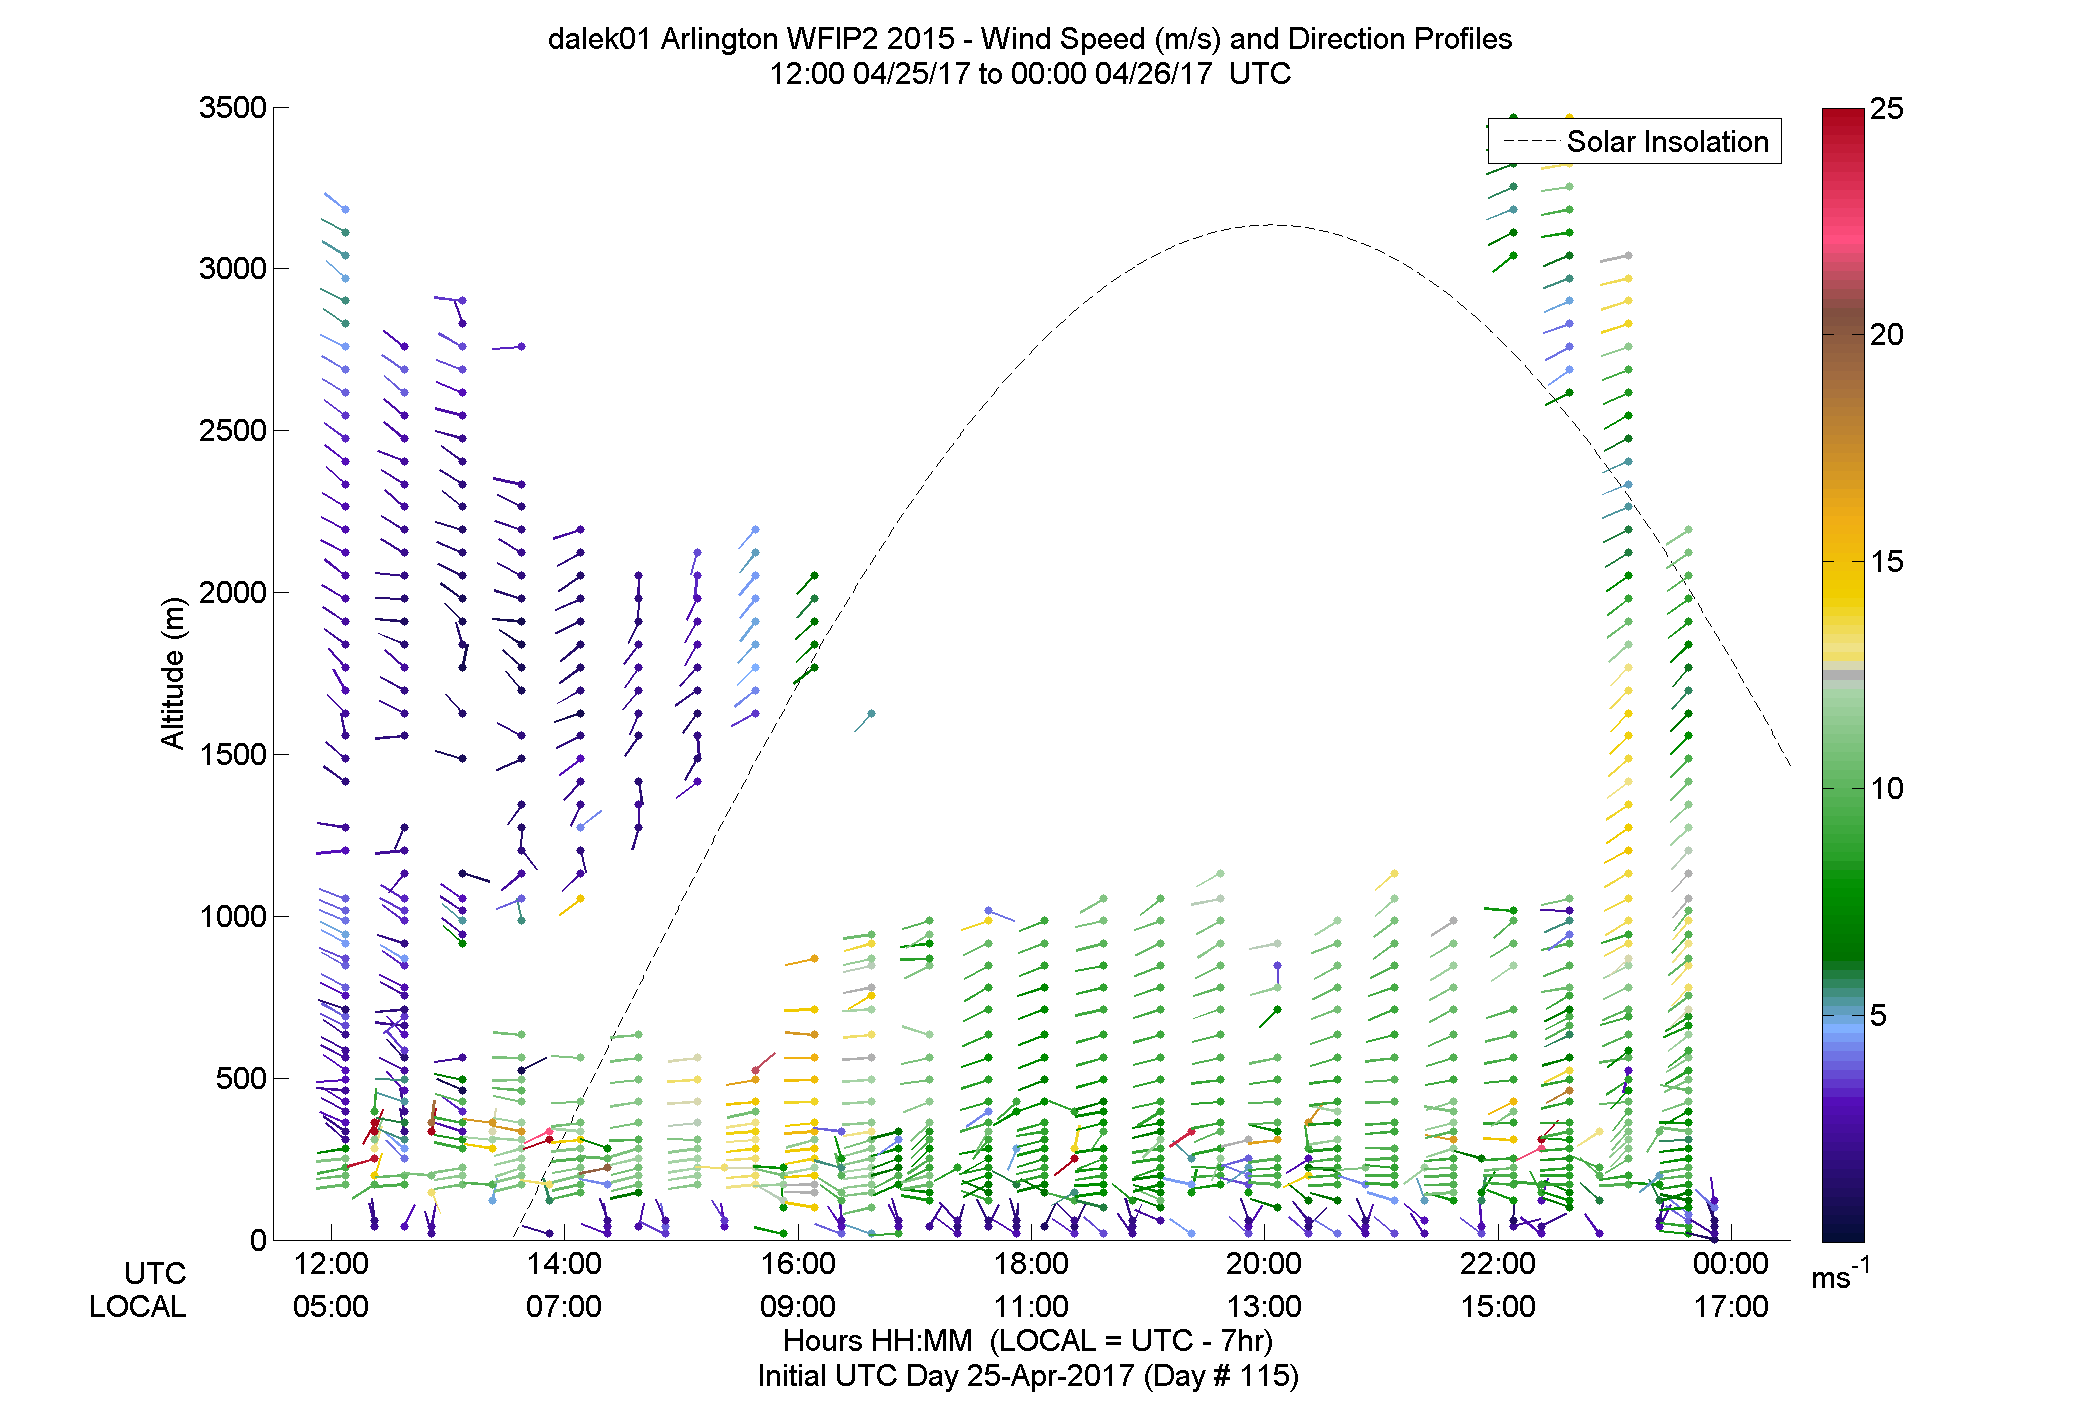Click the 05:00 local time label

[331, 1307]
